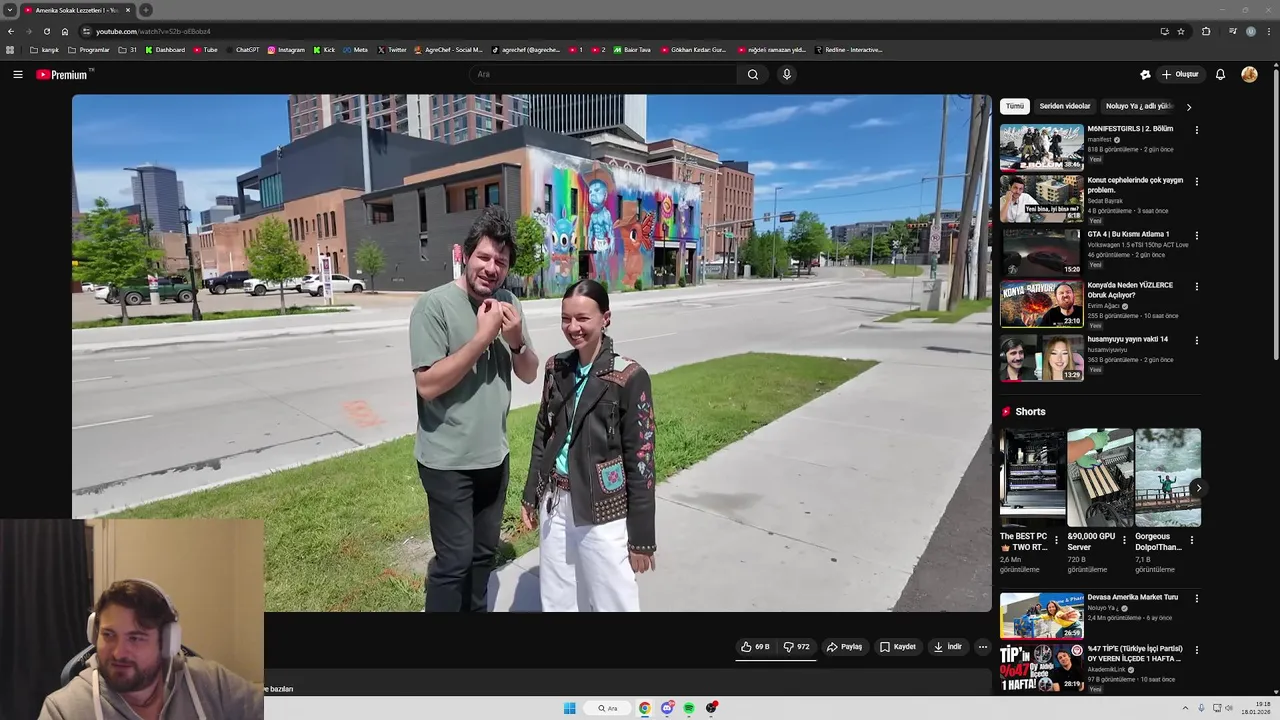
Task: Click the YouTube search field
Action: pyautogui.click(x=605, y=74)
